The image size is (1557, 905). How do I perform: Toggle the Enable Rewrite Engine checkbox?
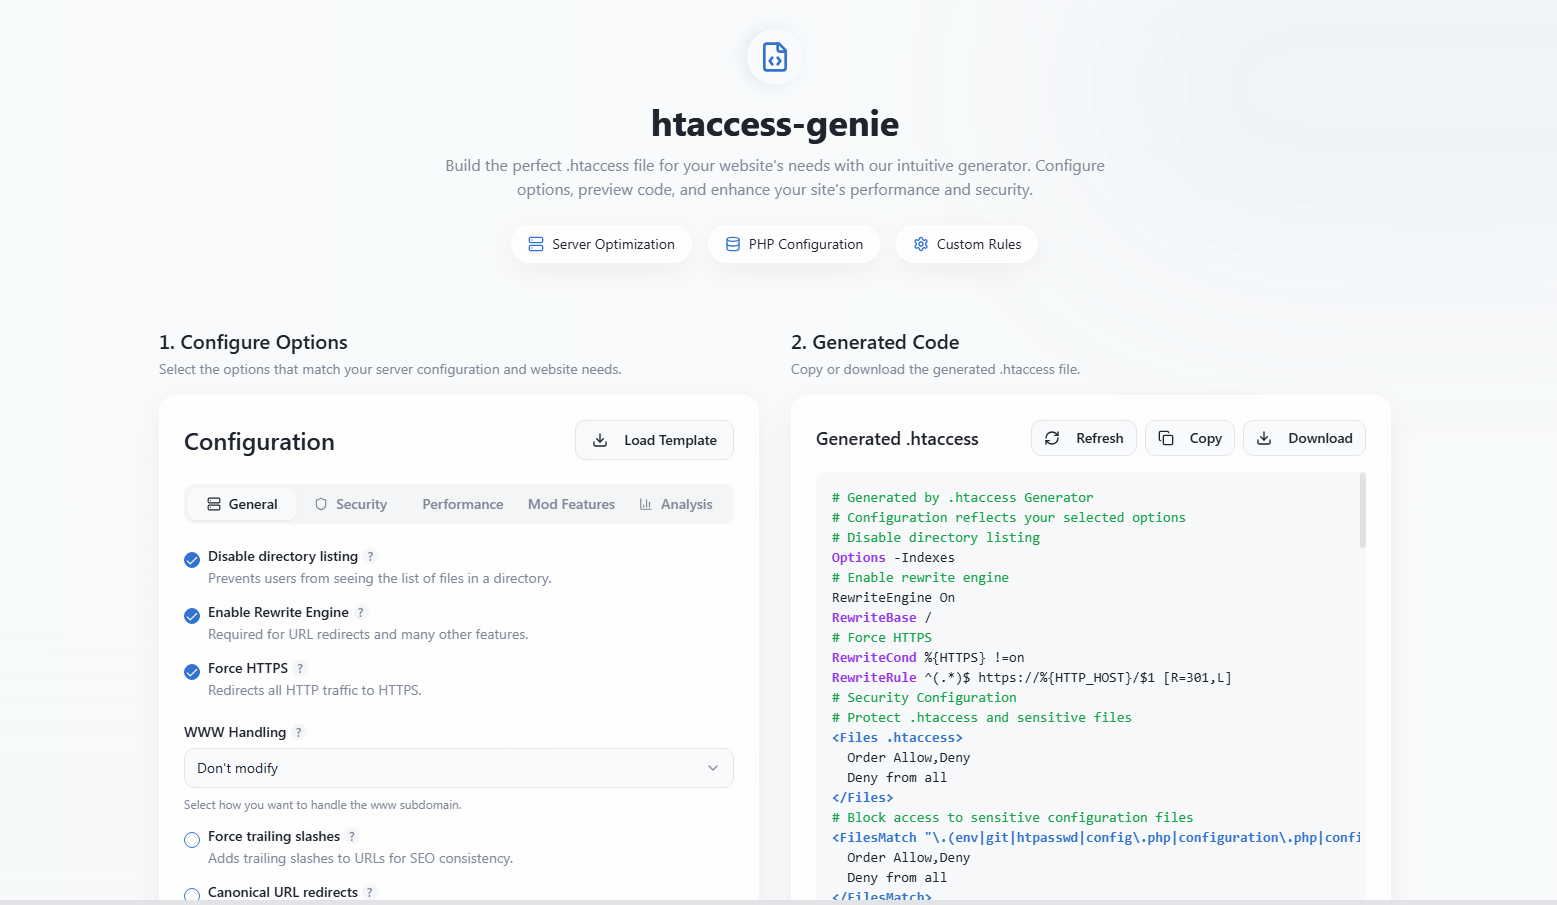point(191,616)
